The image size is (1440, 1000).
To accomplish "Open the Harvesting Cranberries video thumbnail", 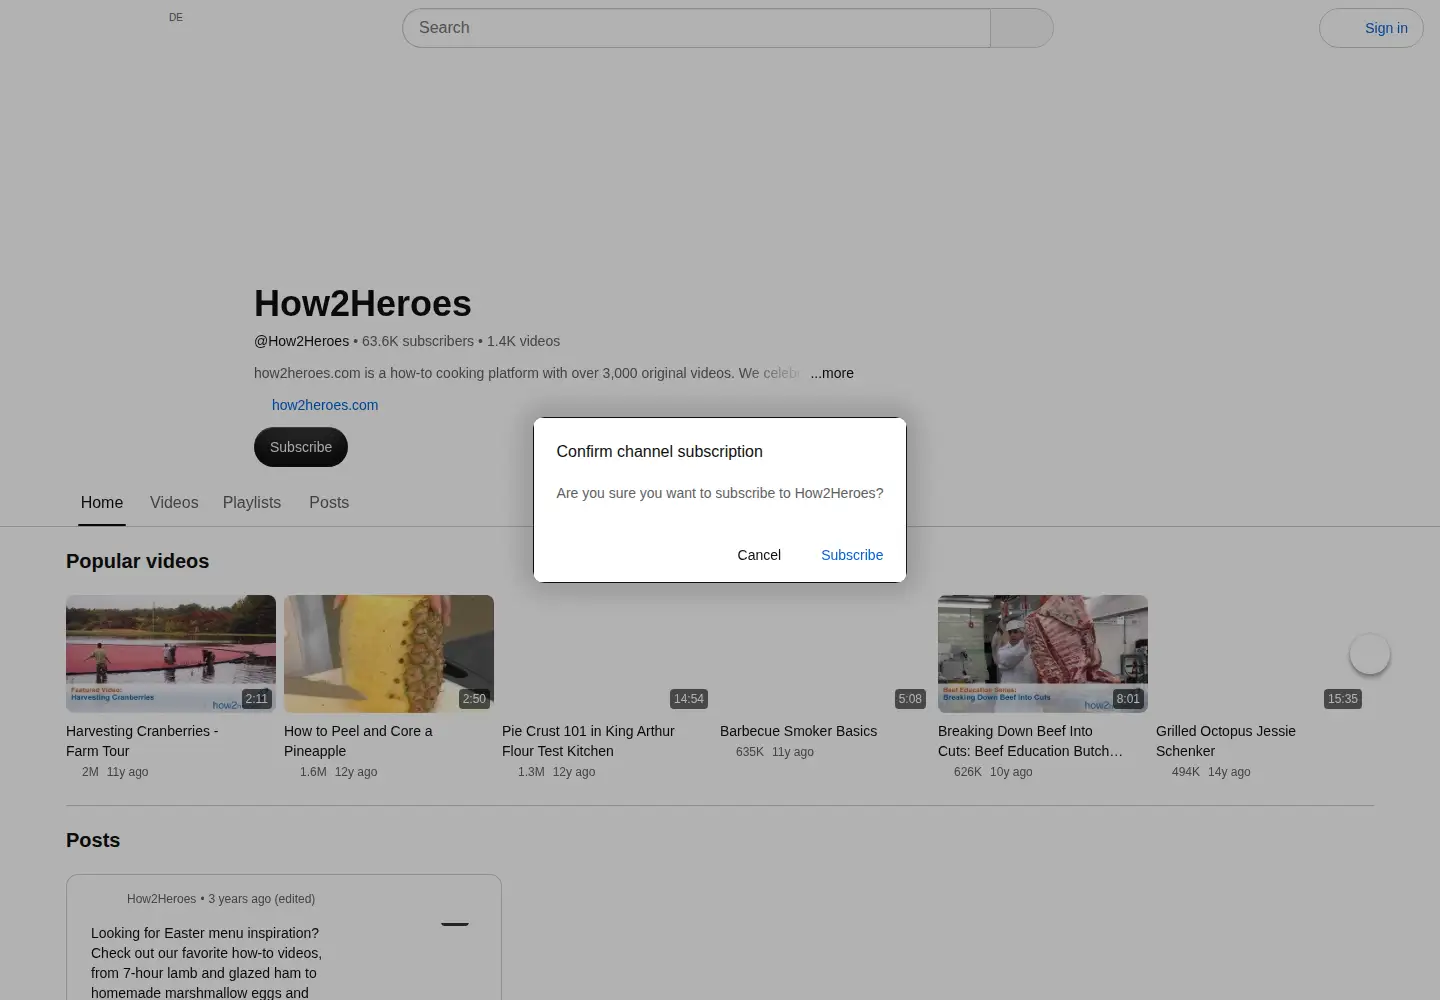I will pos(171,654).
